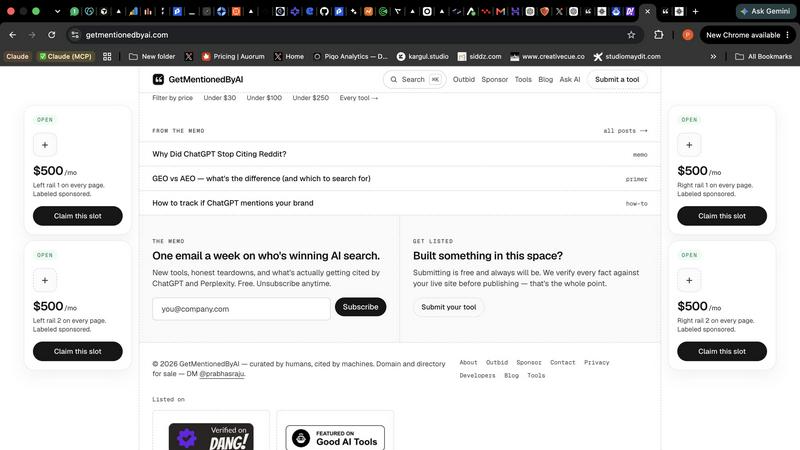Filter tools by Under $250
This screenshot has height=450, width=800.
pos(310,97)
